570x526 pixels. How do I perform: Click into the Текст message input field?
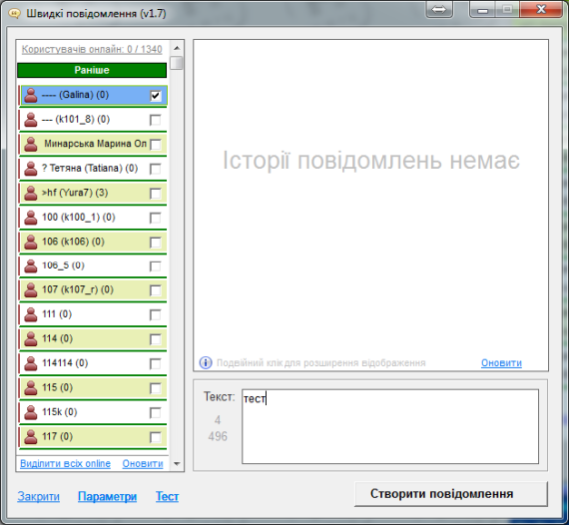click(390, 426)
